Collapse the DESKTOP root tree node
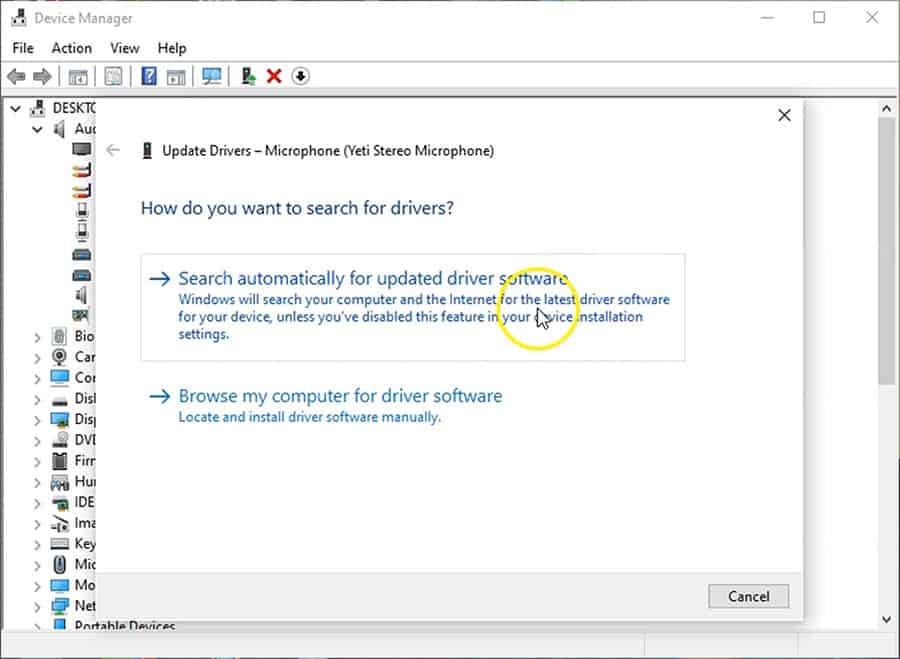The width and height of the screenshot is (900, 659). click(16, 108)
